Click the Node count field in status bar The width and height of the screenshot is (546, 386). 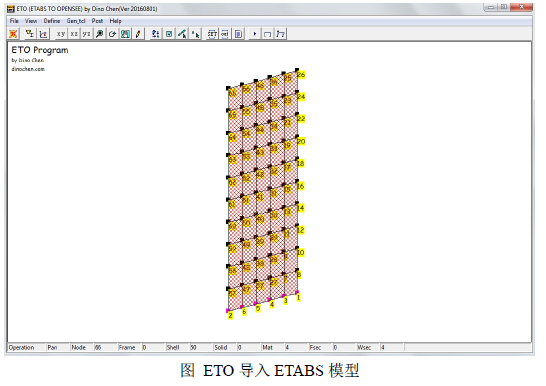[x=104, y=347]
